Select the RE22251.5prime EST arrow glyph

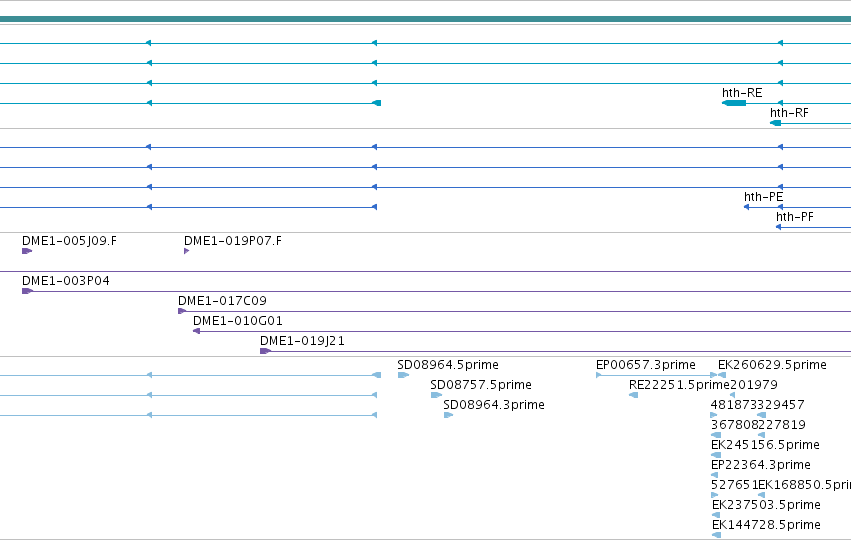point(633,395)
